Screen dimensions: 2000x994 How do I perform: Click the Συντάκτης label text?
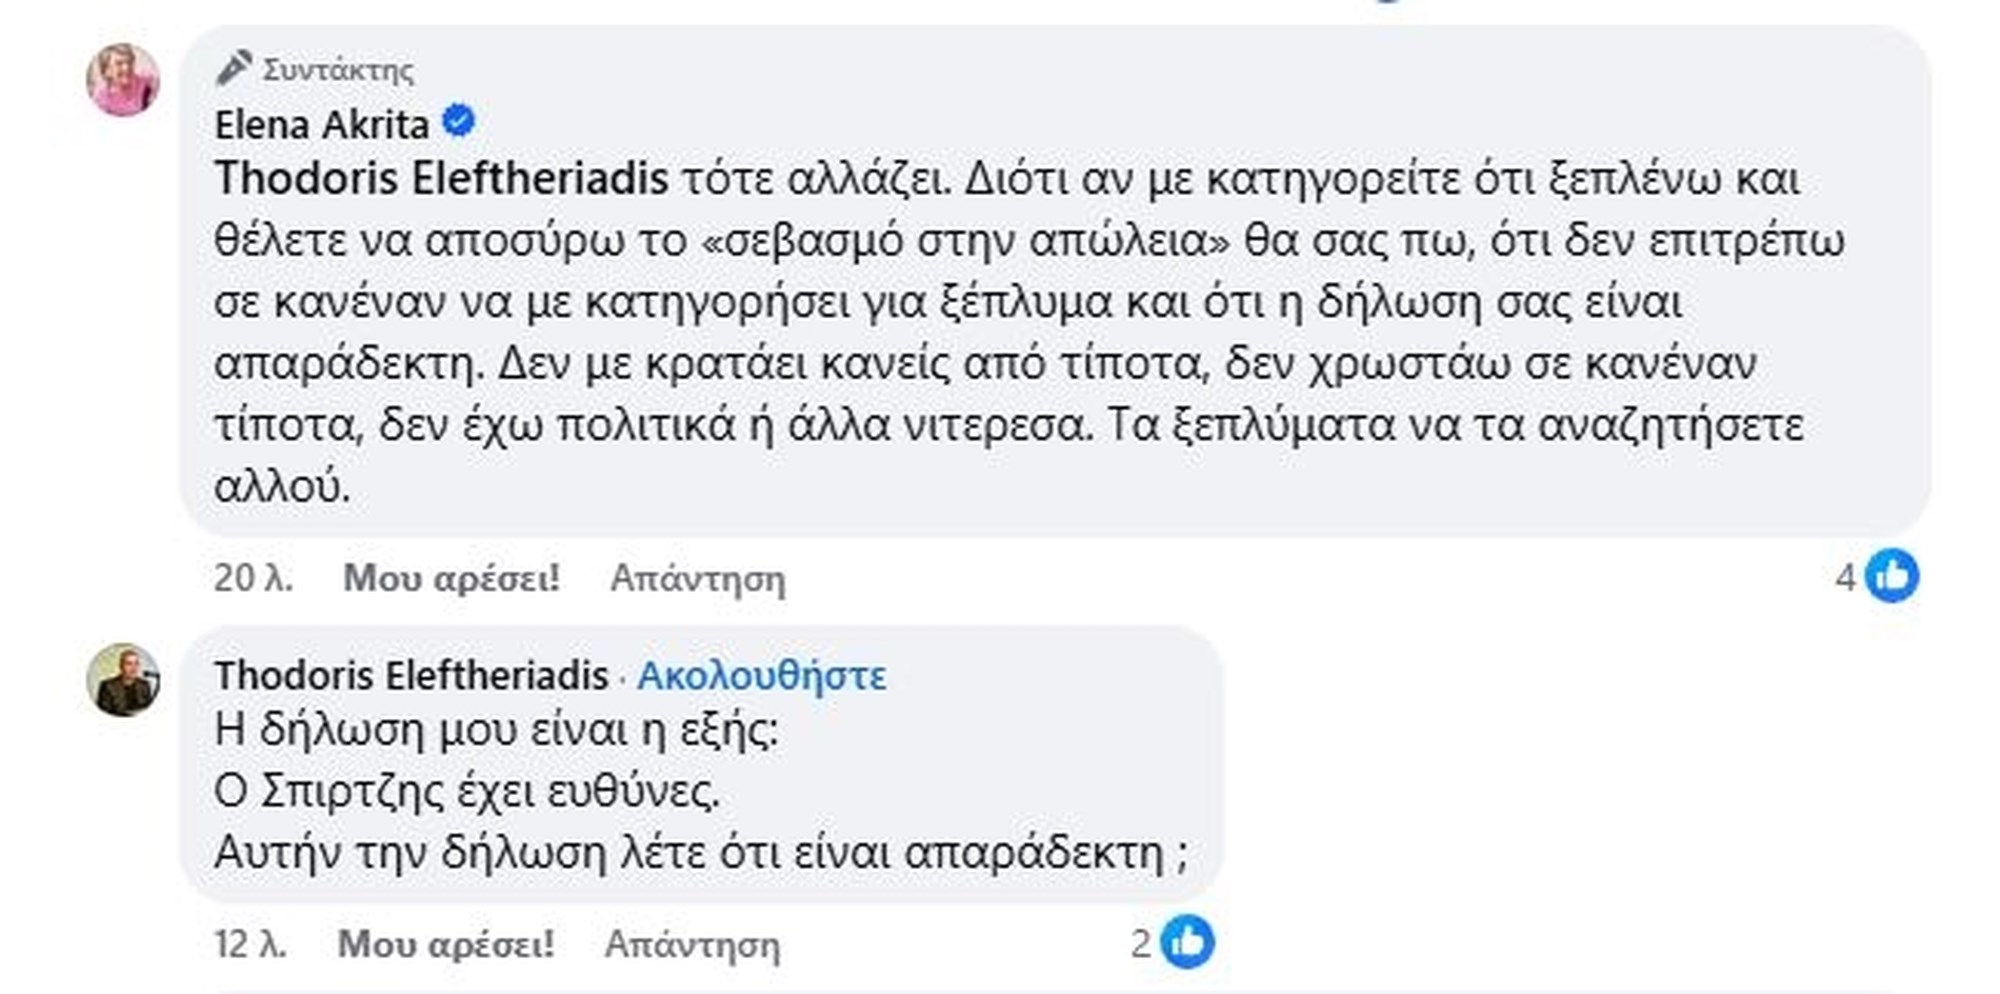[x=338, y=70]
